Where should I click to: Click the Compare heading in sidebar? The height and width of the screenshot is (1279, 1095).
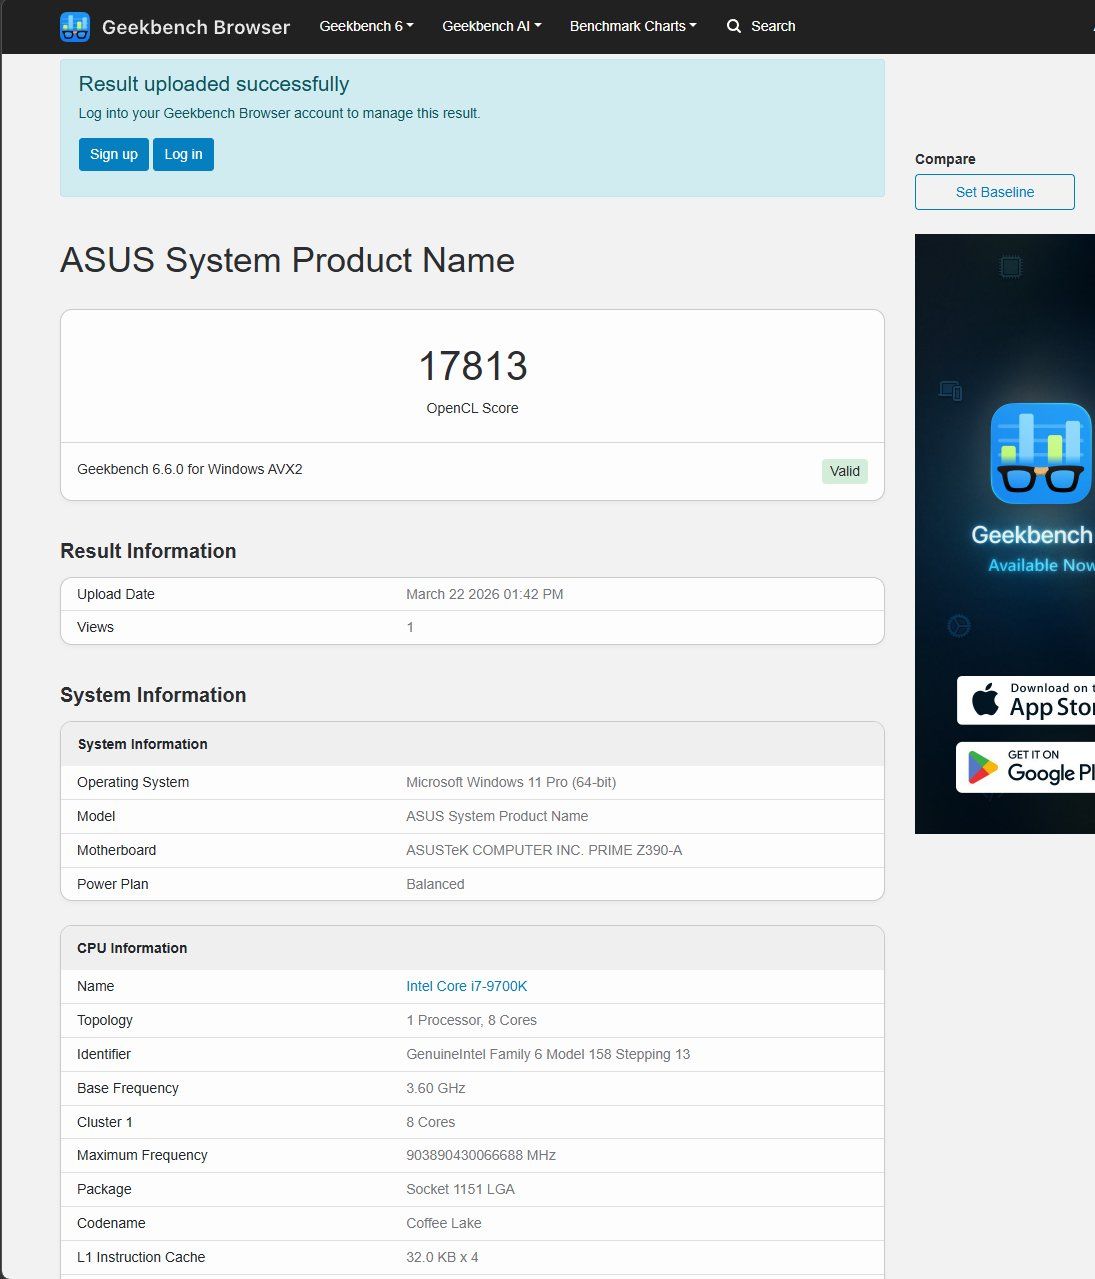click(945, 159)
